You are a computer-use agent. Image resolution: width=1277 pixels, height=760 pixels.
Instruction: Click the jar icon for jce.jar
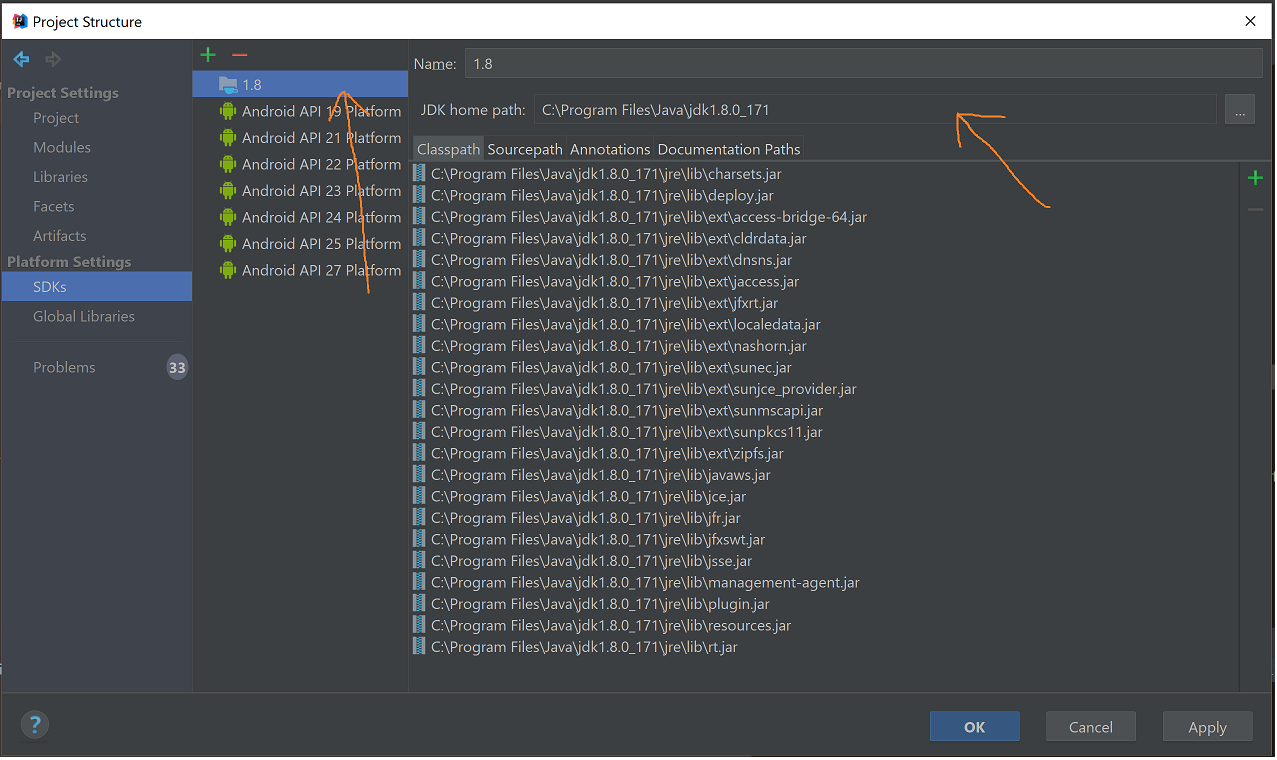(419, 497)
